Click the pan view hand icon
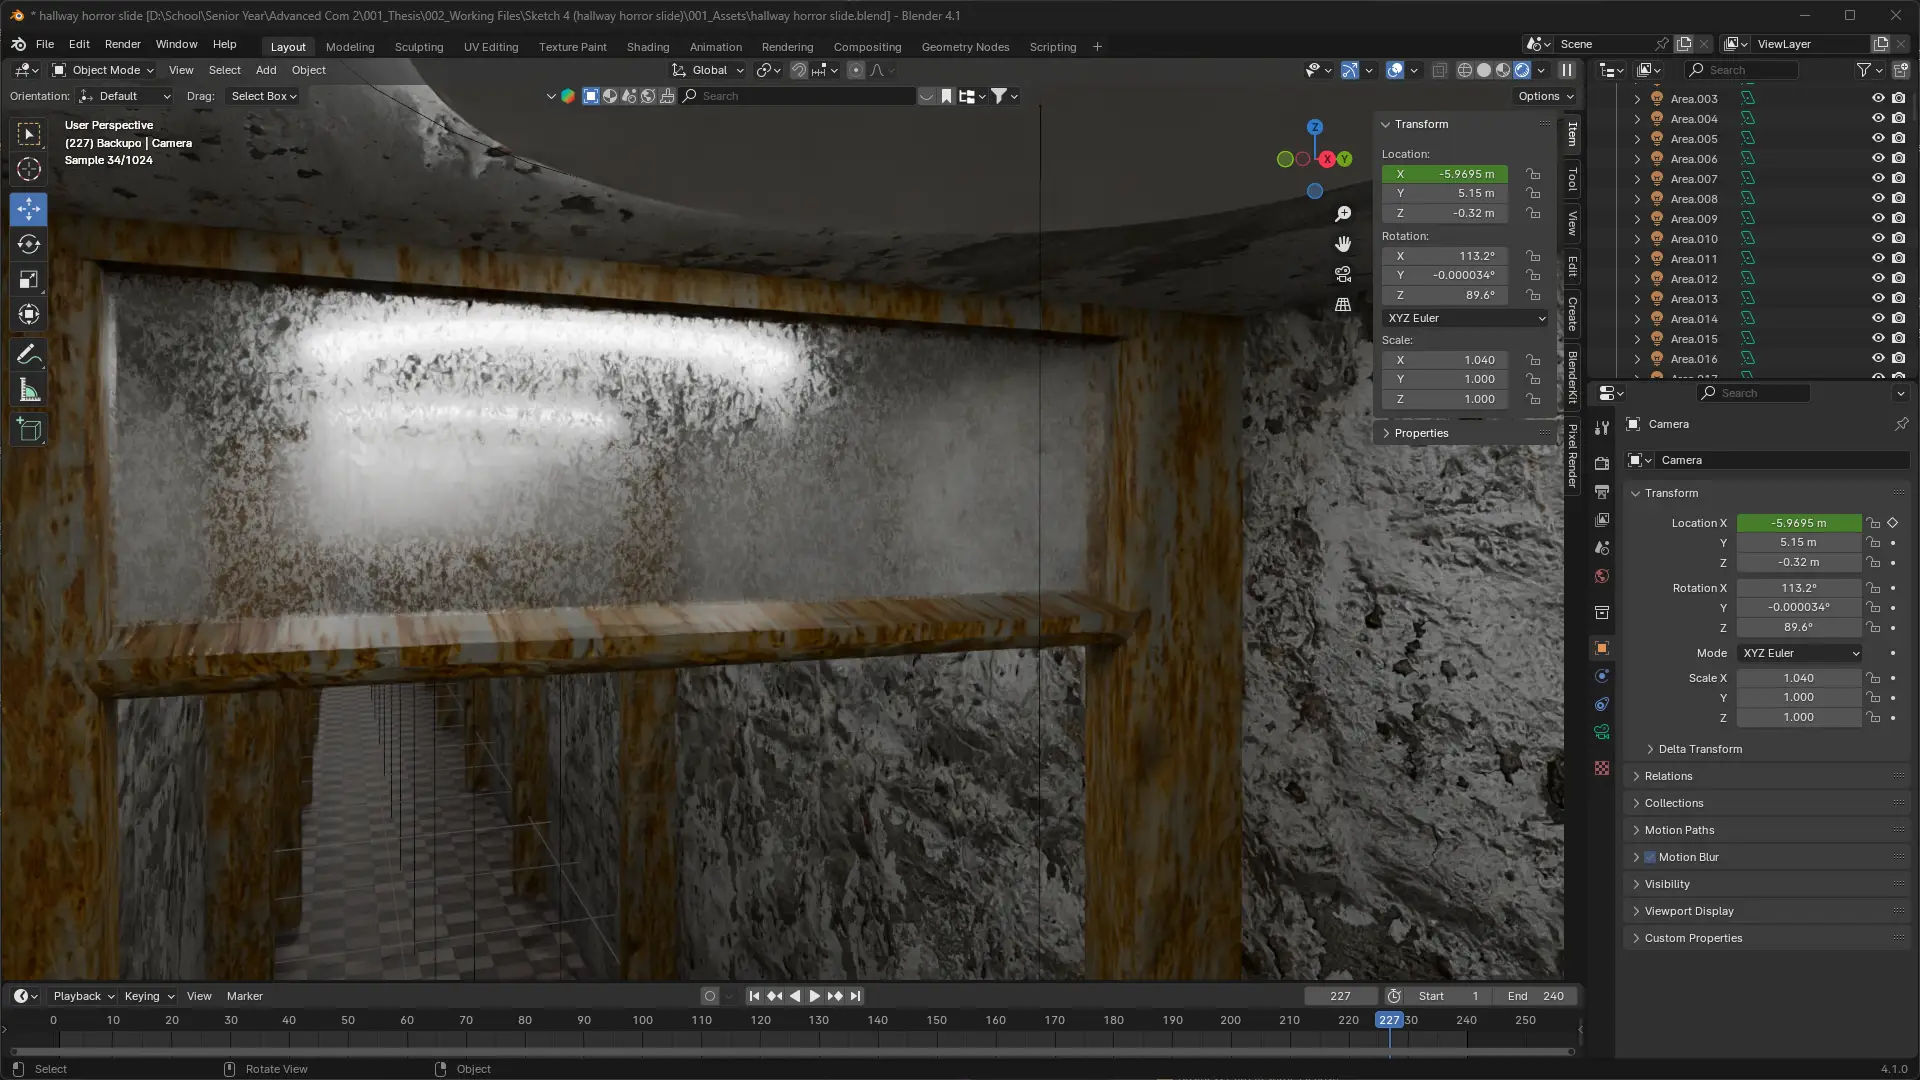The height and width of the screenshot is (1080, 1920). tap(1343, 244)
